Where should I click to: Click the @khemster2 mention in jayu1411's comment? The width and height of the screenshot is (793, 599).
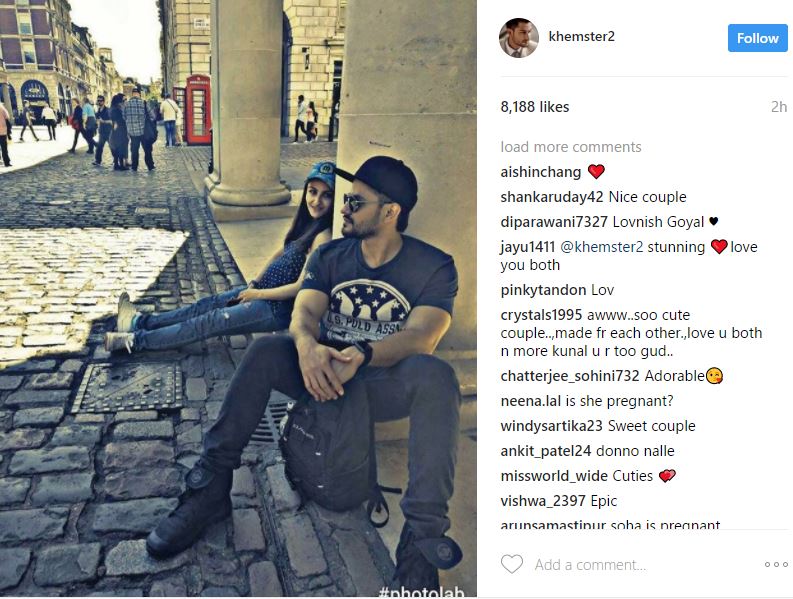602,247
